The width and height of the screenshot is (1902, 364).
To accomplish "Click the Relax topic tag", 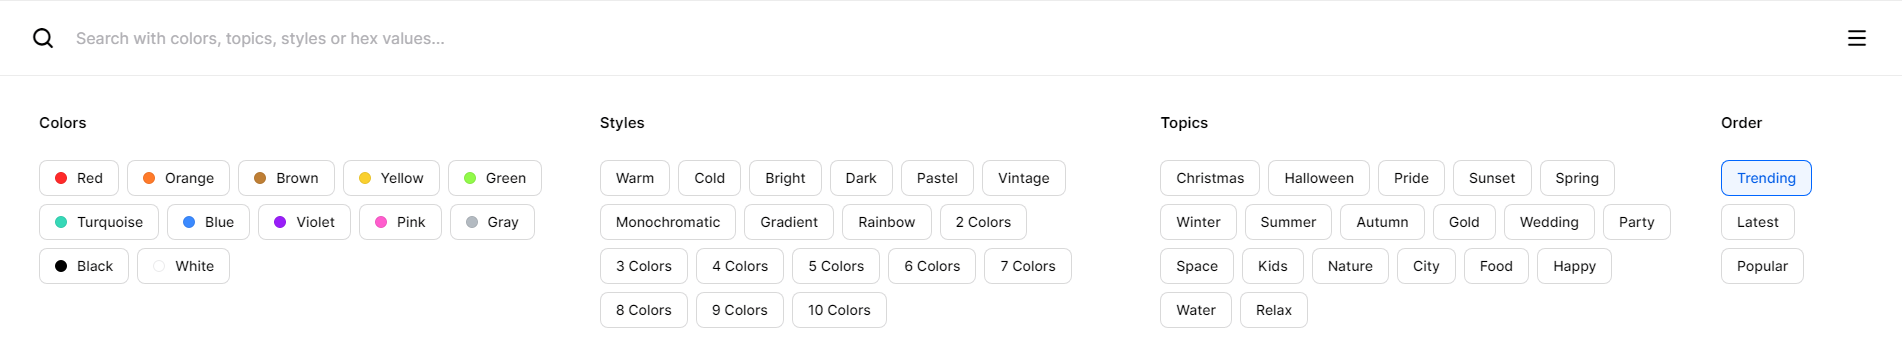I will point(1274,310).
